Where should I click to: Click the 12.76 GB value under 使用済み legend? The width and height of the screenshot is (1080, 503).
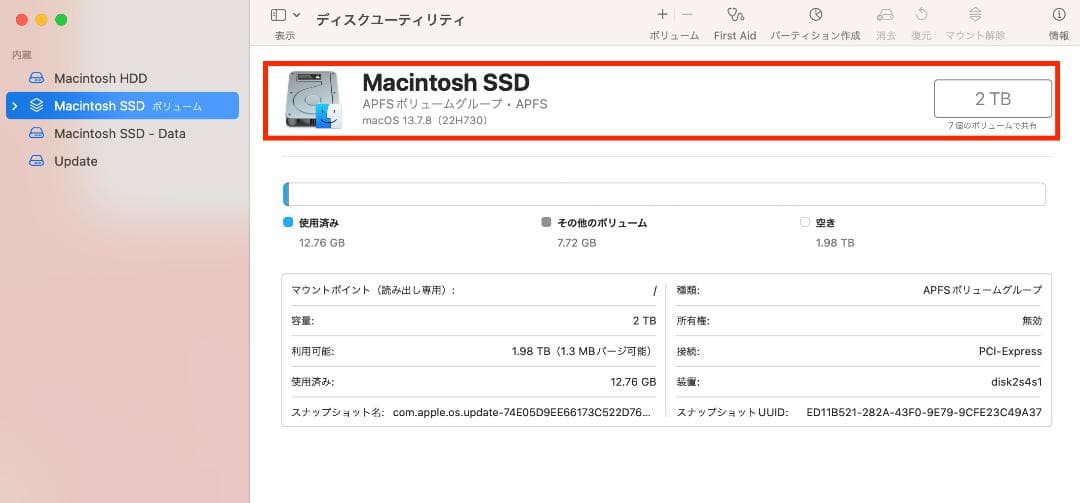click(322, 243)
